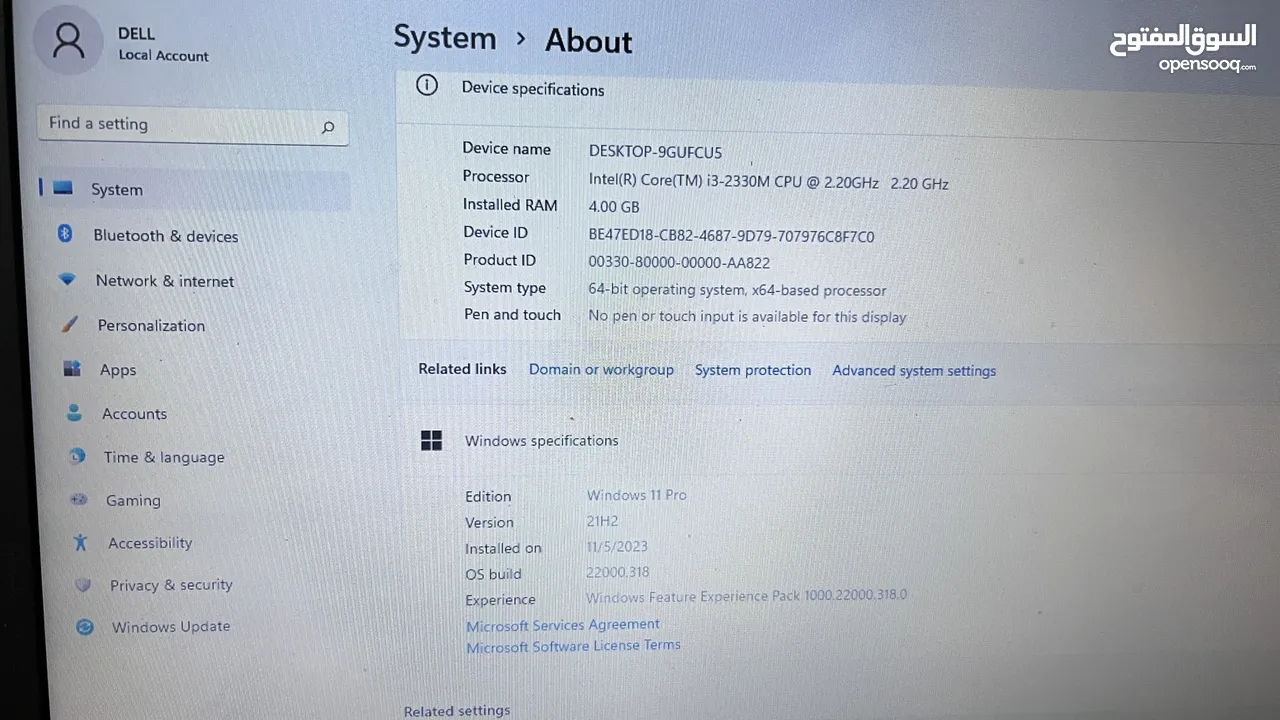Click the version value 21H2
This screenshot has width=1280, height=720.
[x=603, y=521]
